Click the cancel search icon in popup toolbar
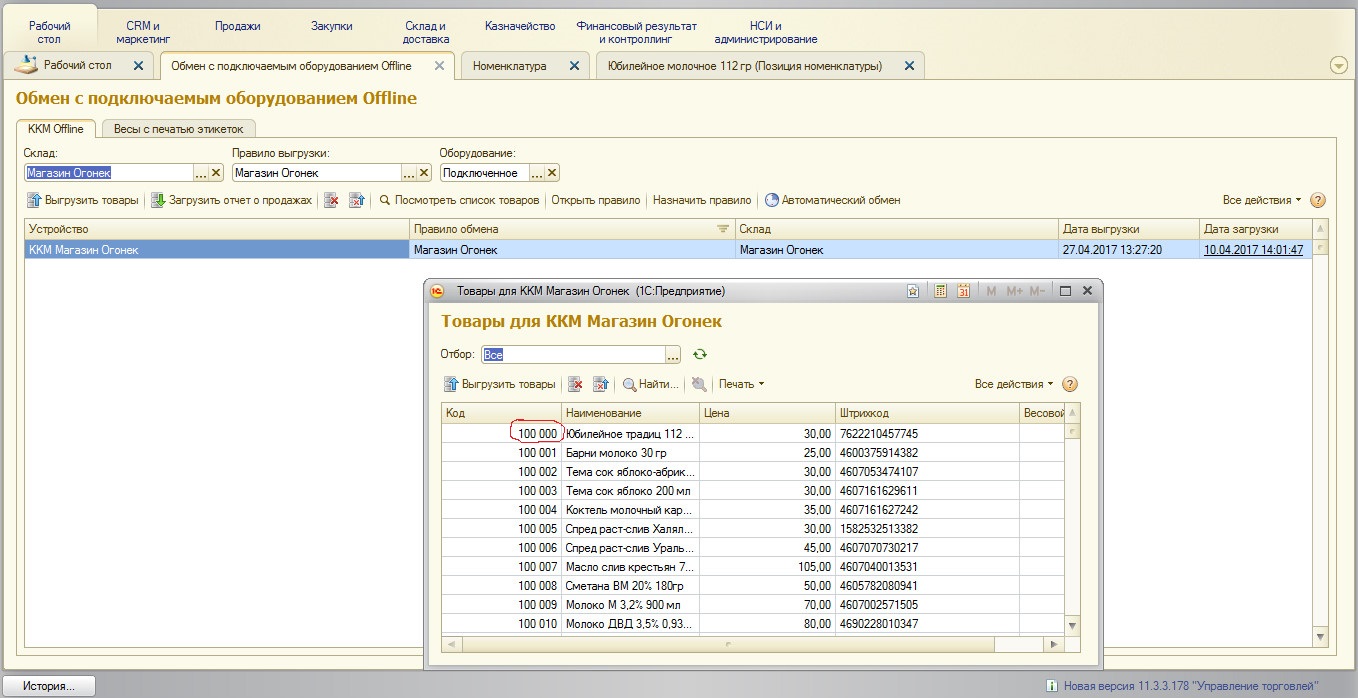The width and height of the screenshot is (1358, 698). (698, 384)
